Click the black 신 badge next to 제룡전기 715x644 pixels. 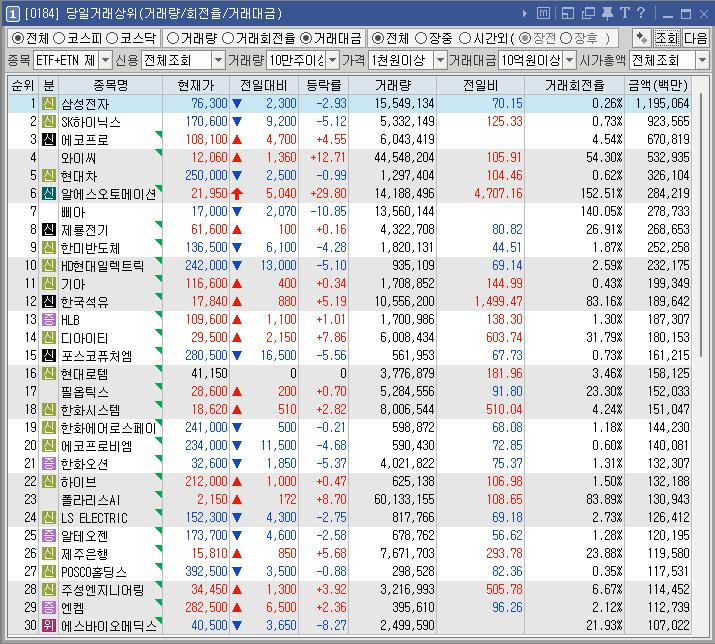tap(49, 229)
